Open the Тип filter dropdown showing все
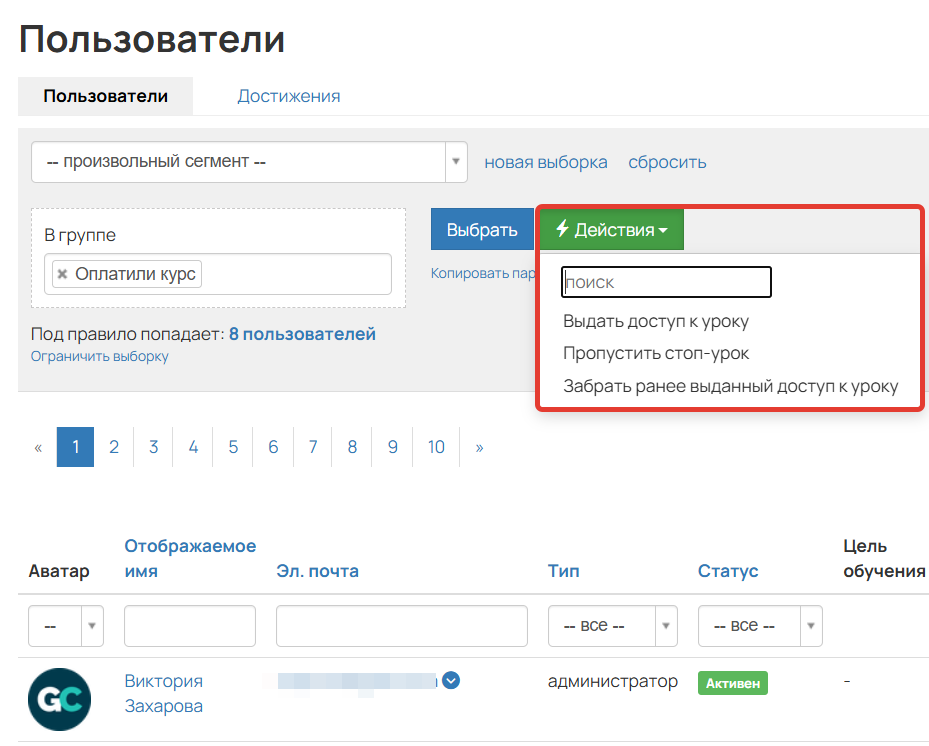Image resolution: width=929 pixels, height=746 pixels. (612, 625)
